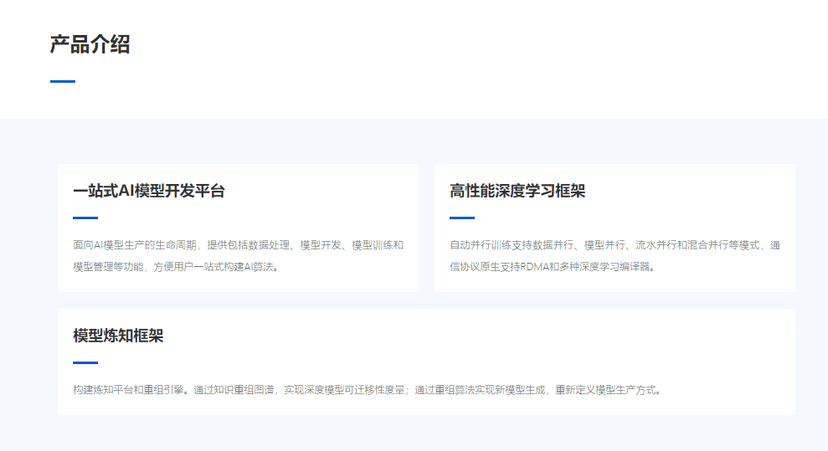Click text line 信协议原生支持RDMA和多种深度学习编译器
Screen dimensions: 828x451
click(x=552, y=267)
